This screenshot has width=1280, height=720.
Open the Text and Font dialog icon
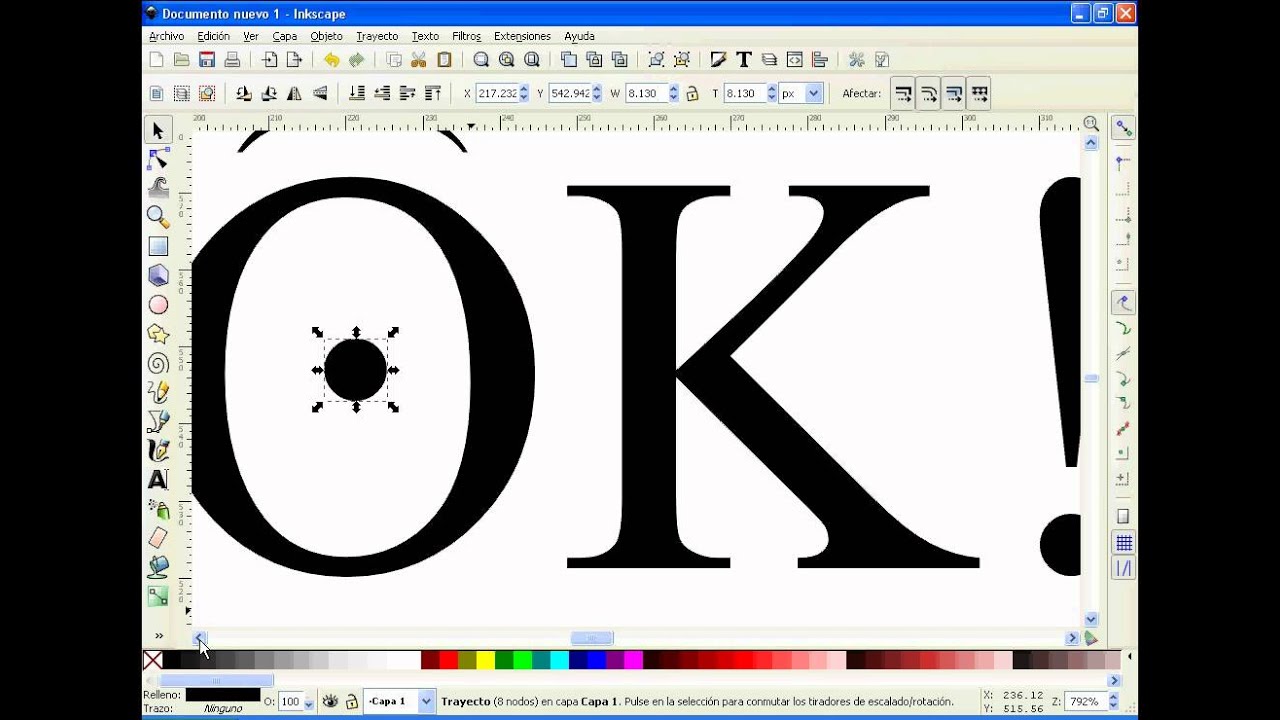pyautogui.click(x=744, y=60)
